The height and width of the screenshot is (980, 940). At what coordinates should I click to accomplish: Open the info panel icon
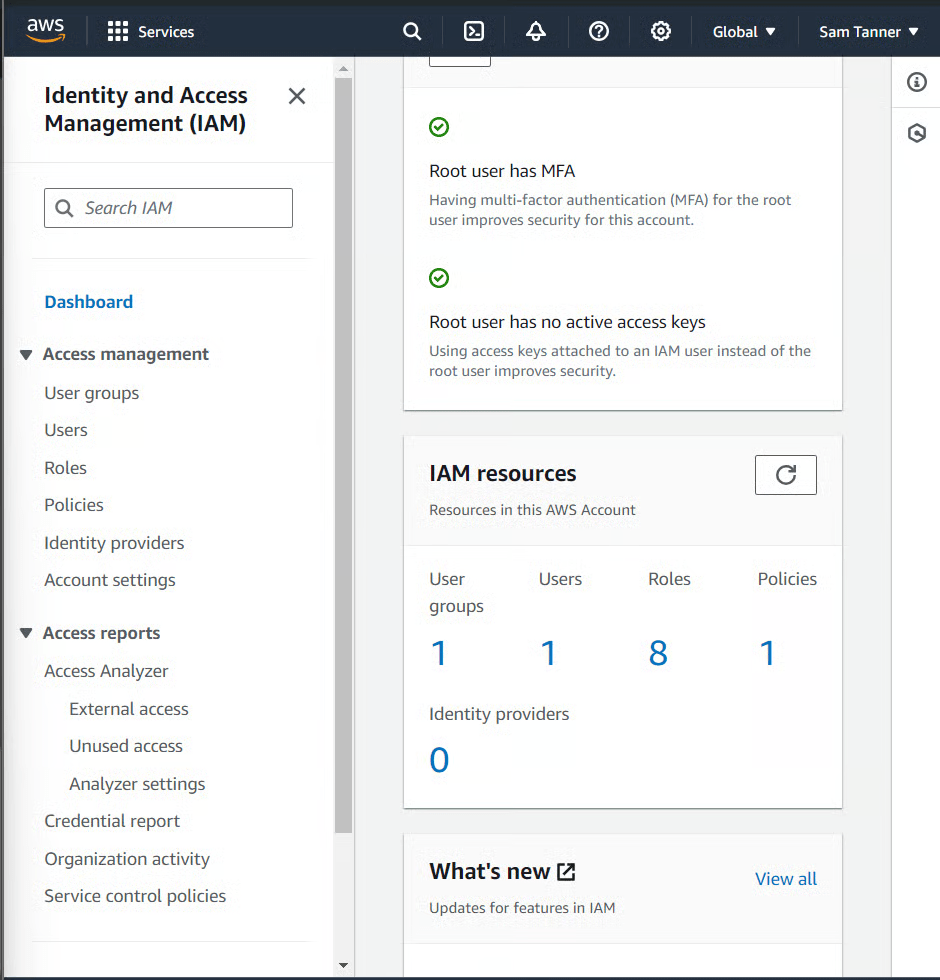point(916,82)
